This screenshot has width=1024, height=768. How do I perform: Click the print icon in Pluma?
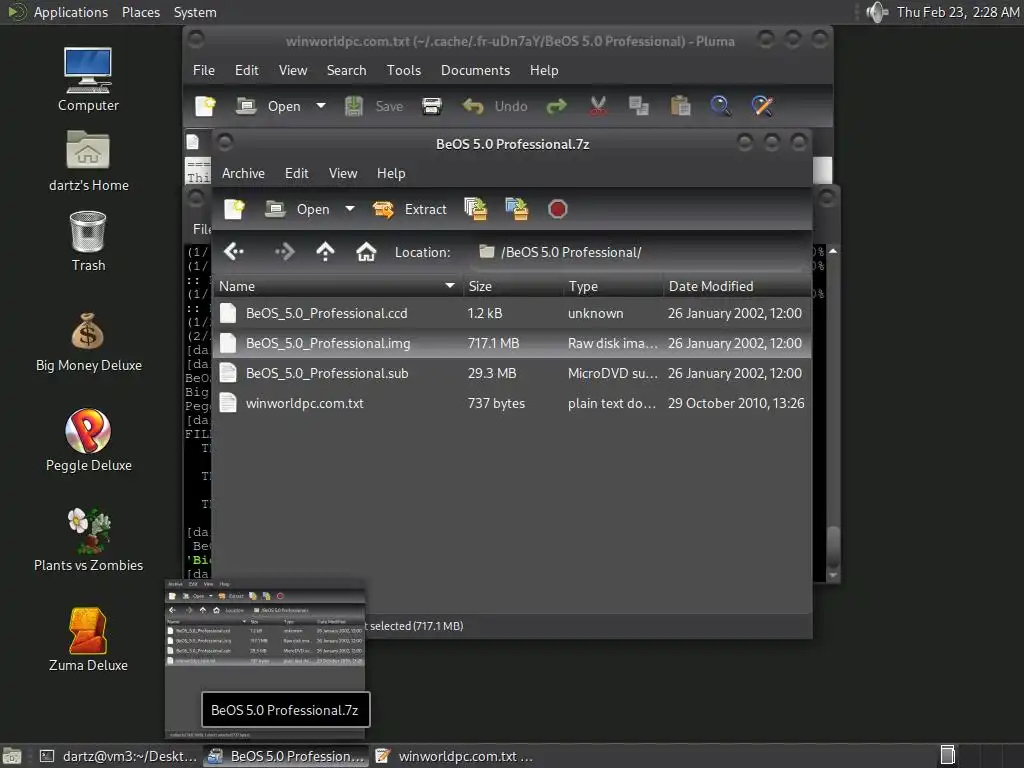[432, 106]
